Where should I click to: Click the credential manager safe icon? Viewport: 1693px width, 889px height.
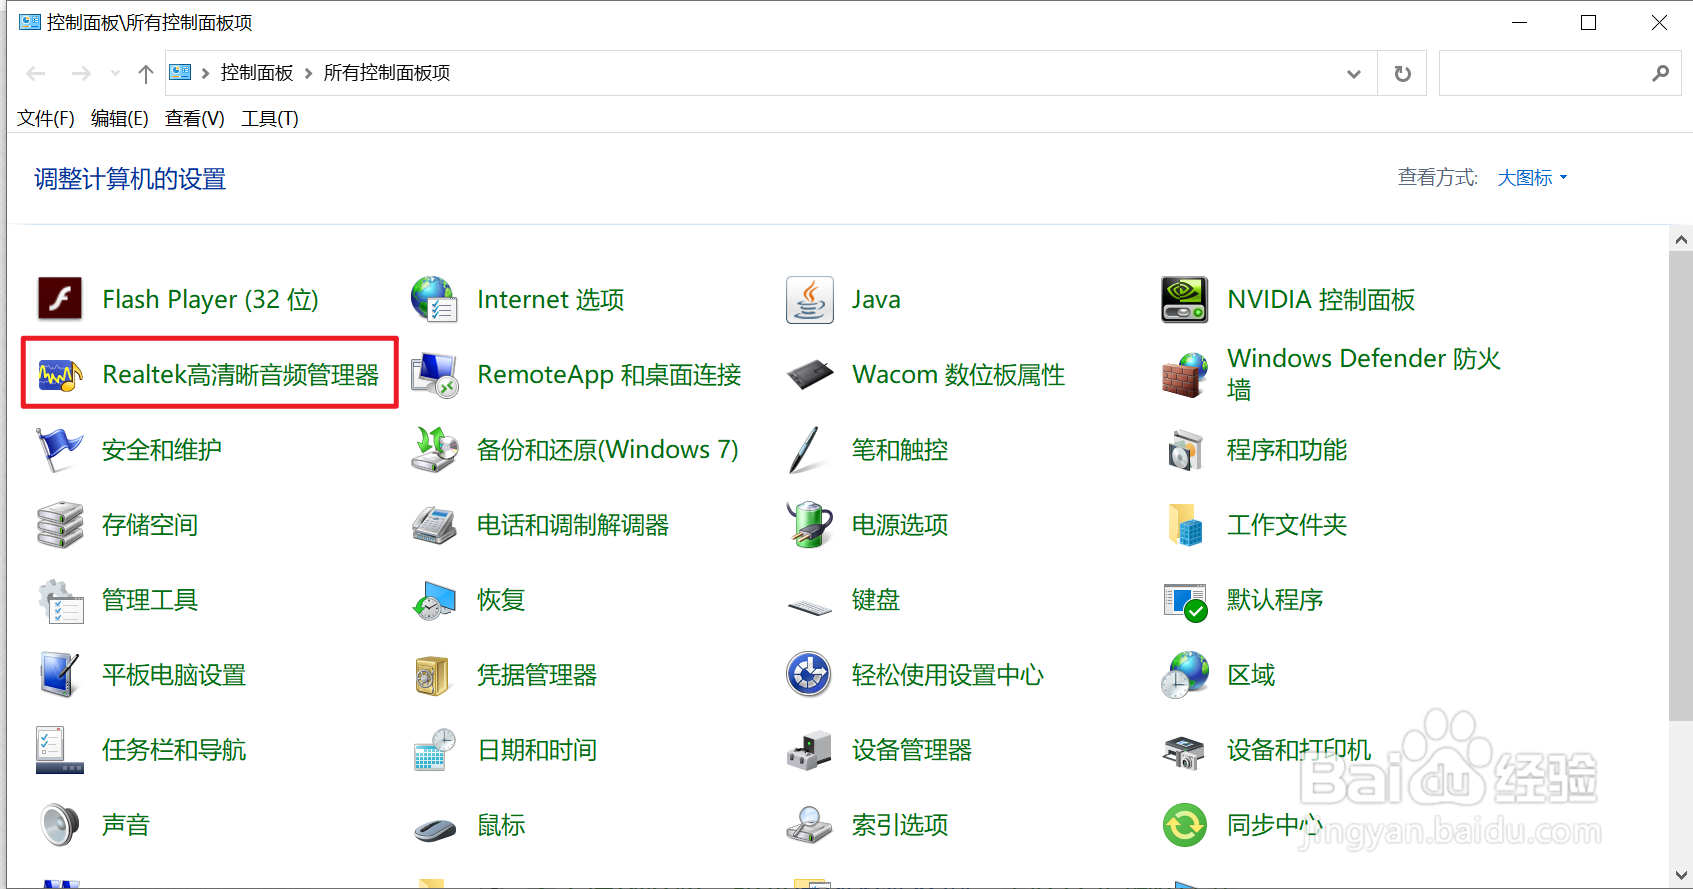click(x=433, y=675)
